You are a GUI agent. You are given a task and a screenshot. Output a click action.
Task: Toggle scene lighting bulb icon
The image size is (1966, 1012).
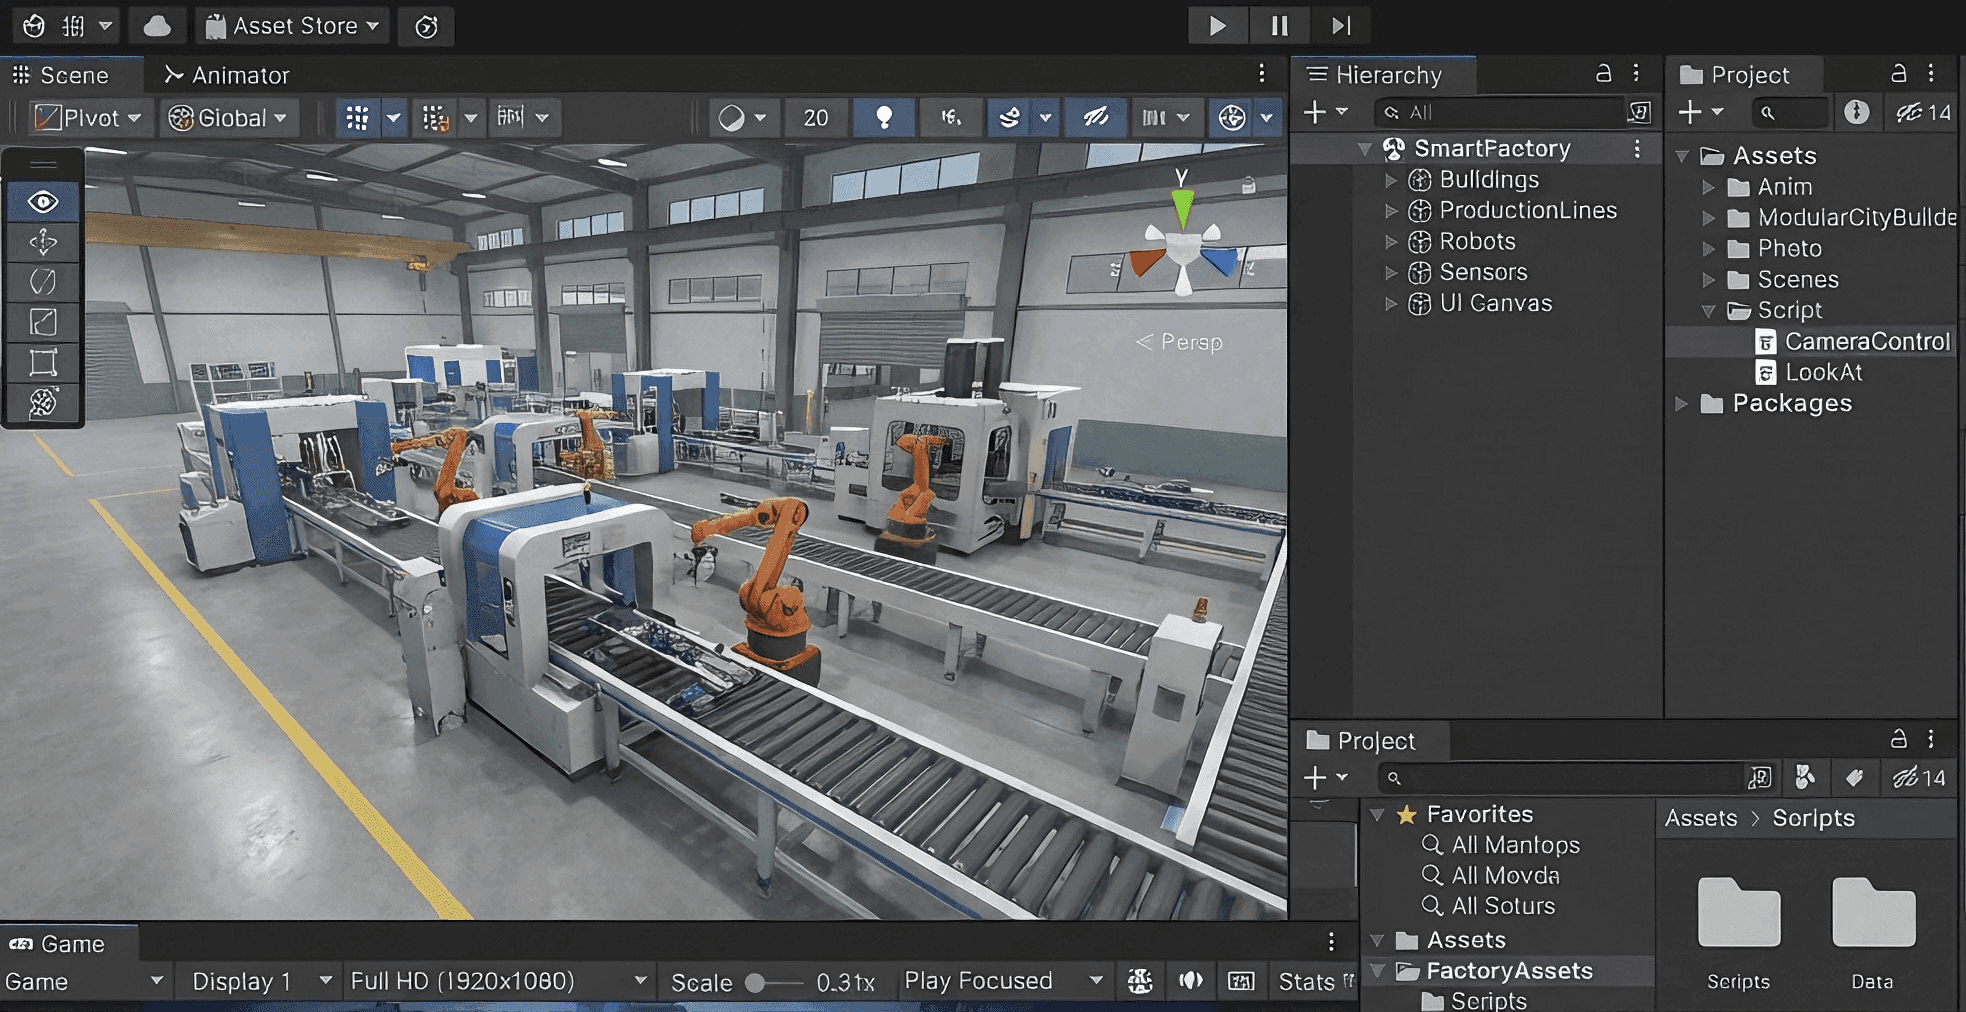883,118
